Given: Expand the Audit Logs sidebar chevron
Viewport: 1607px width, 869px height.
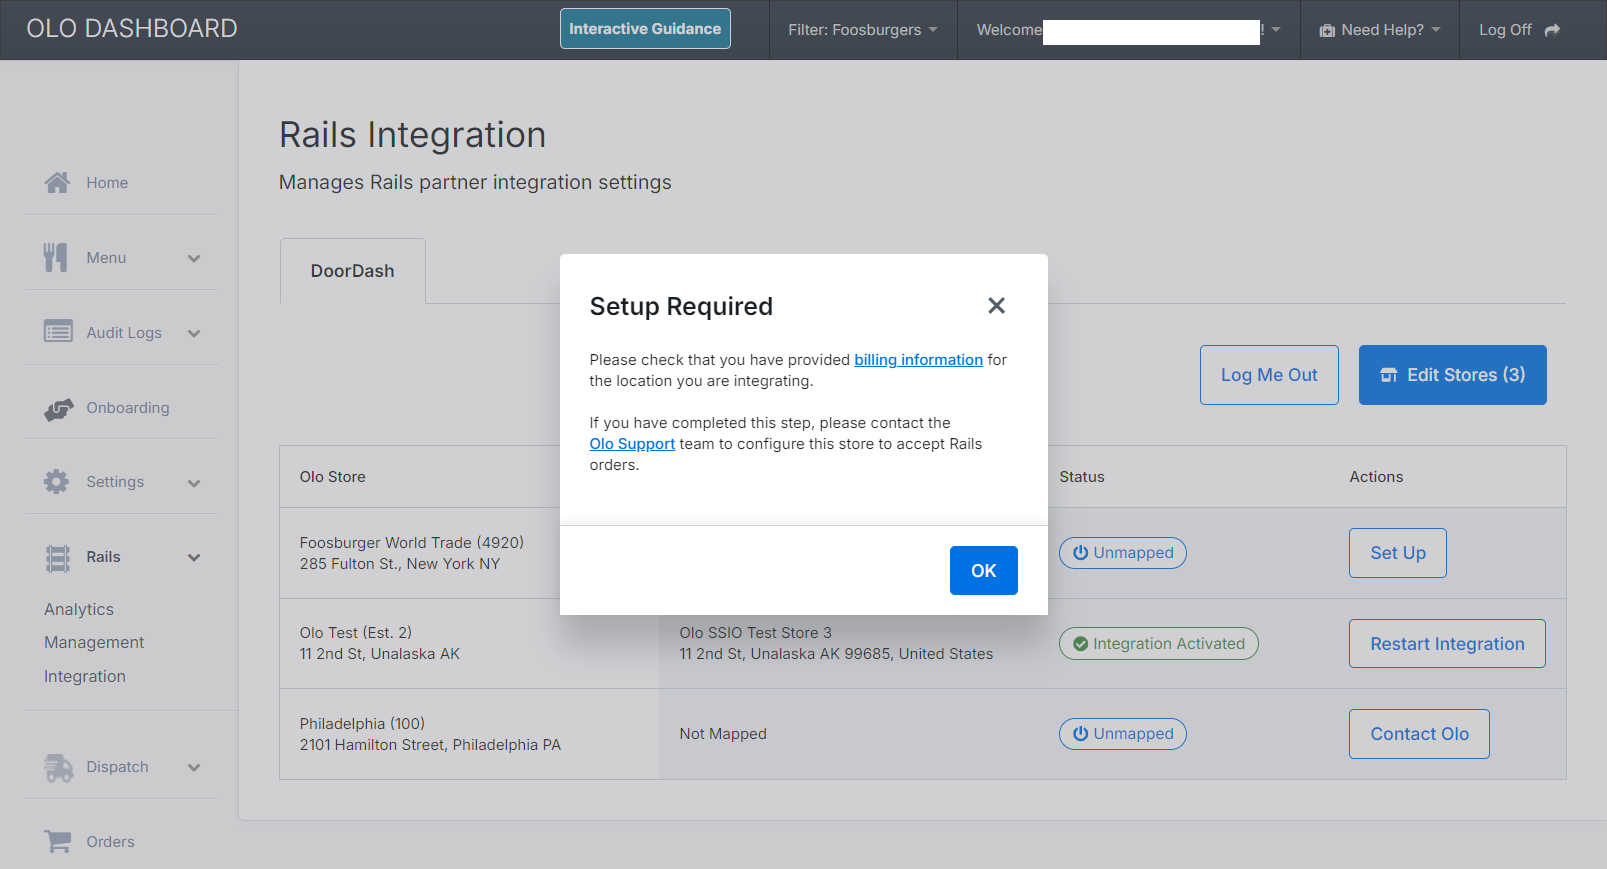Looking at the screenshot, I should coord(194,333).
